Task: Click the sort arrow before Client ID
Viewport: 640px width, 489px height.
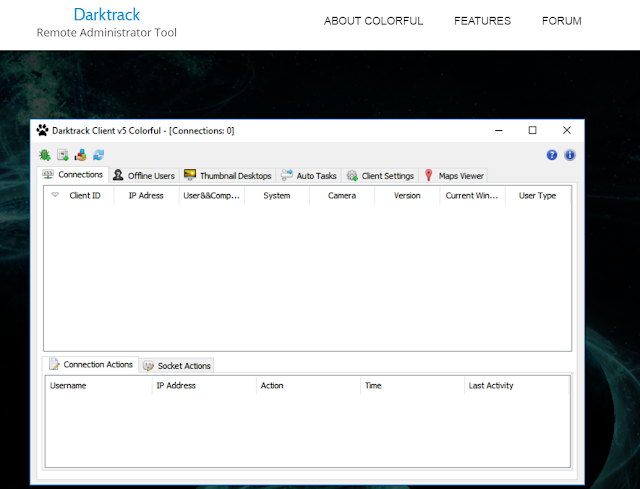Action: click(55, 195)
